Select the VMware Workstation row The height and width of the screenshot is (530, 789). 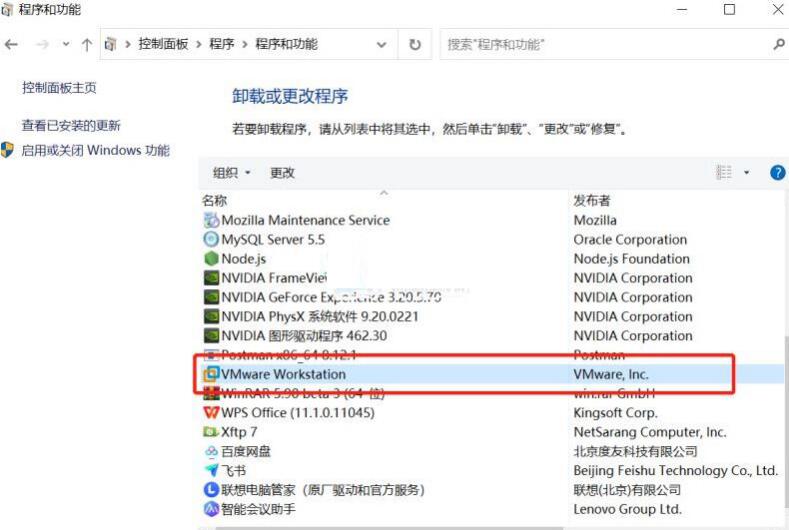coord(491,374)
